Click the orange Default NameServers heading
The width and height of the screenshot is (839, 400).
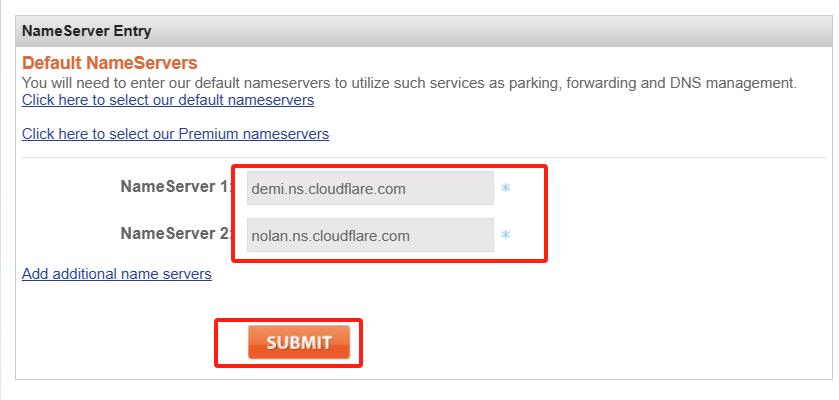[110, 64]
